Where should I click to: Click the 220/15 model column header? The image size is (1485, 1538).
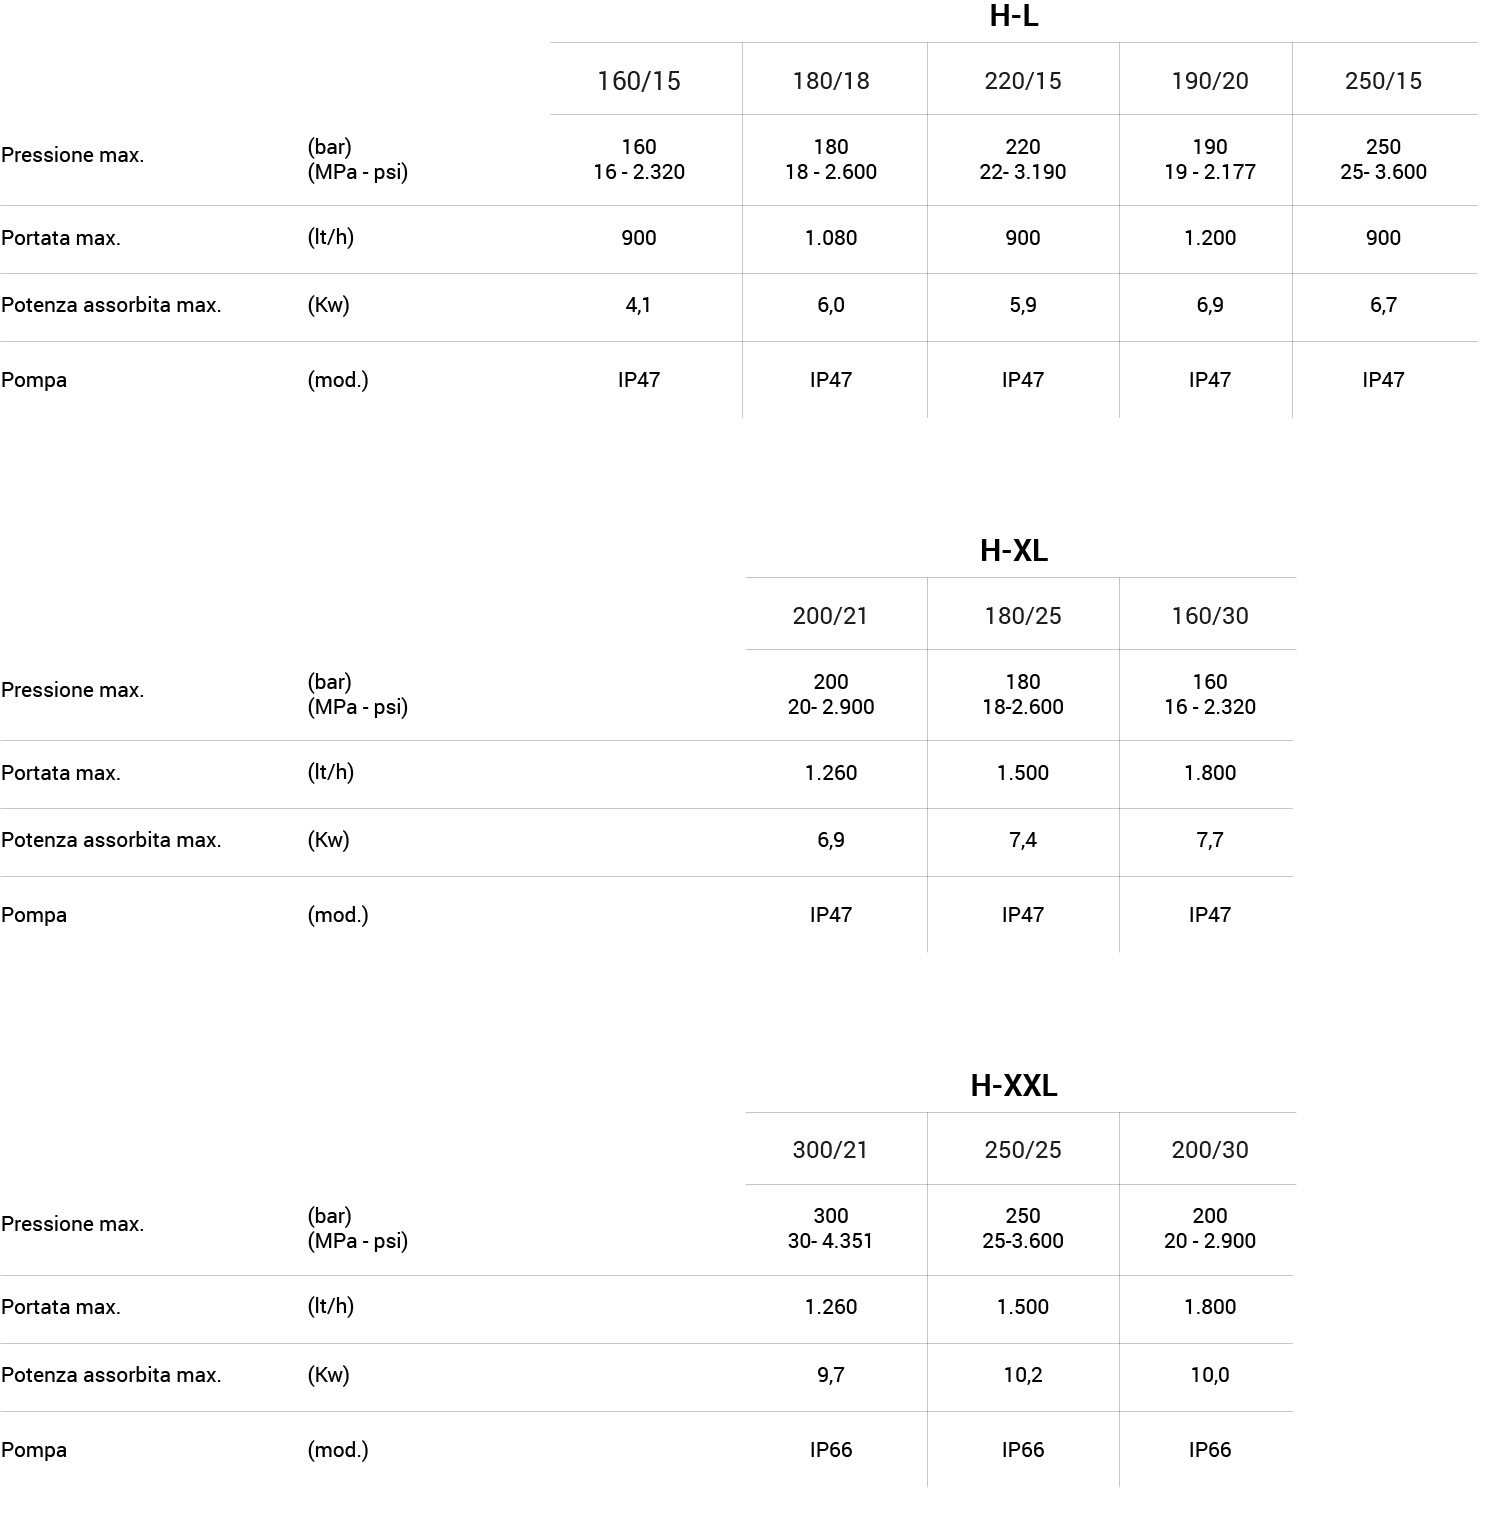click(1022, 81)
